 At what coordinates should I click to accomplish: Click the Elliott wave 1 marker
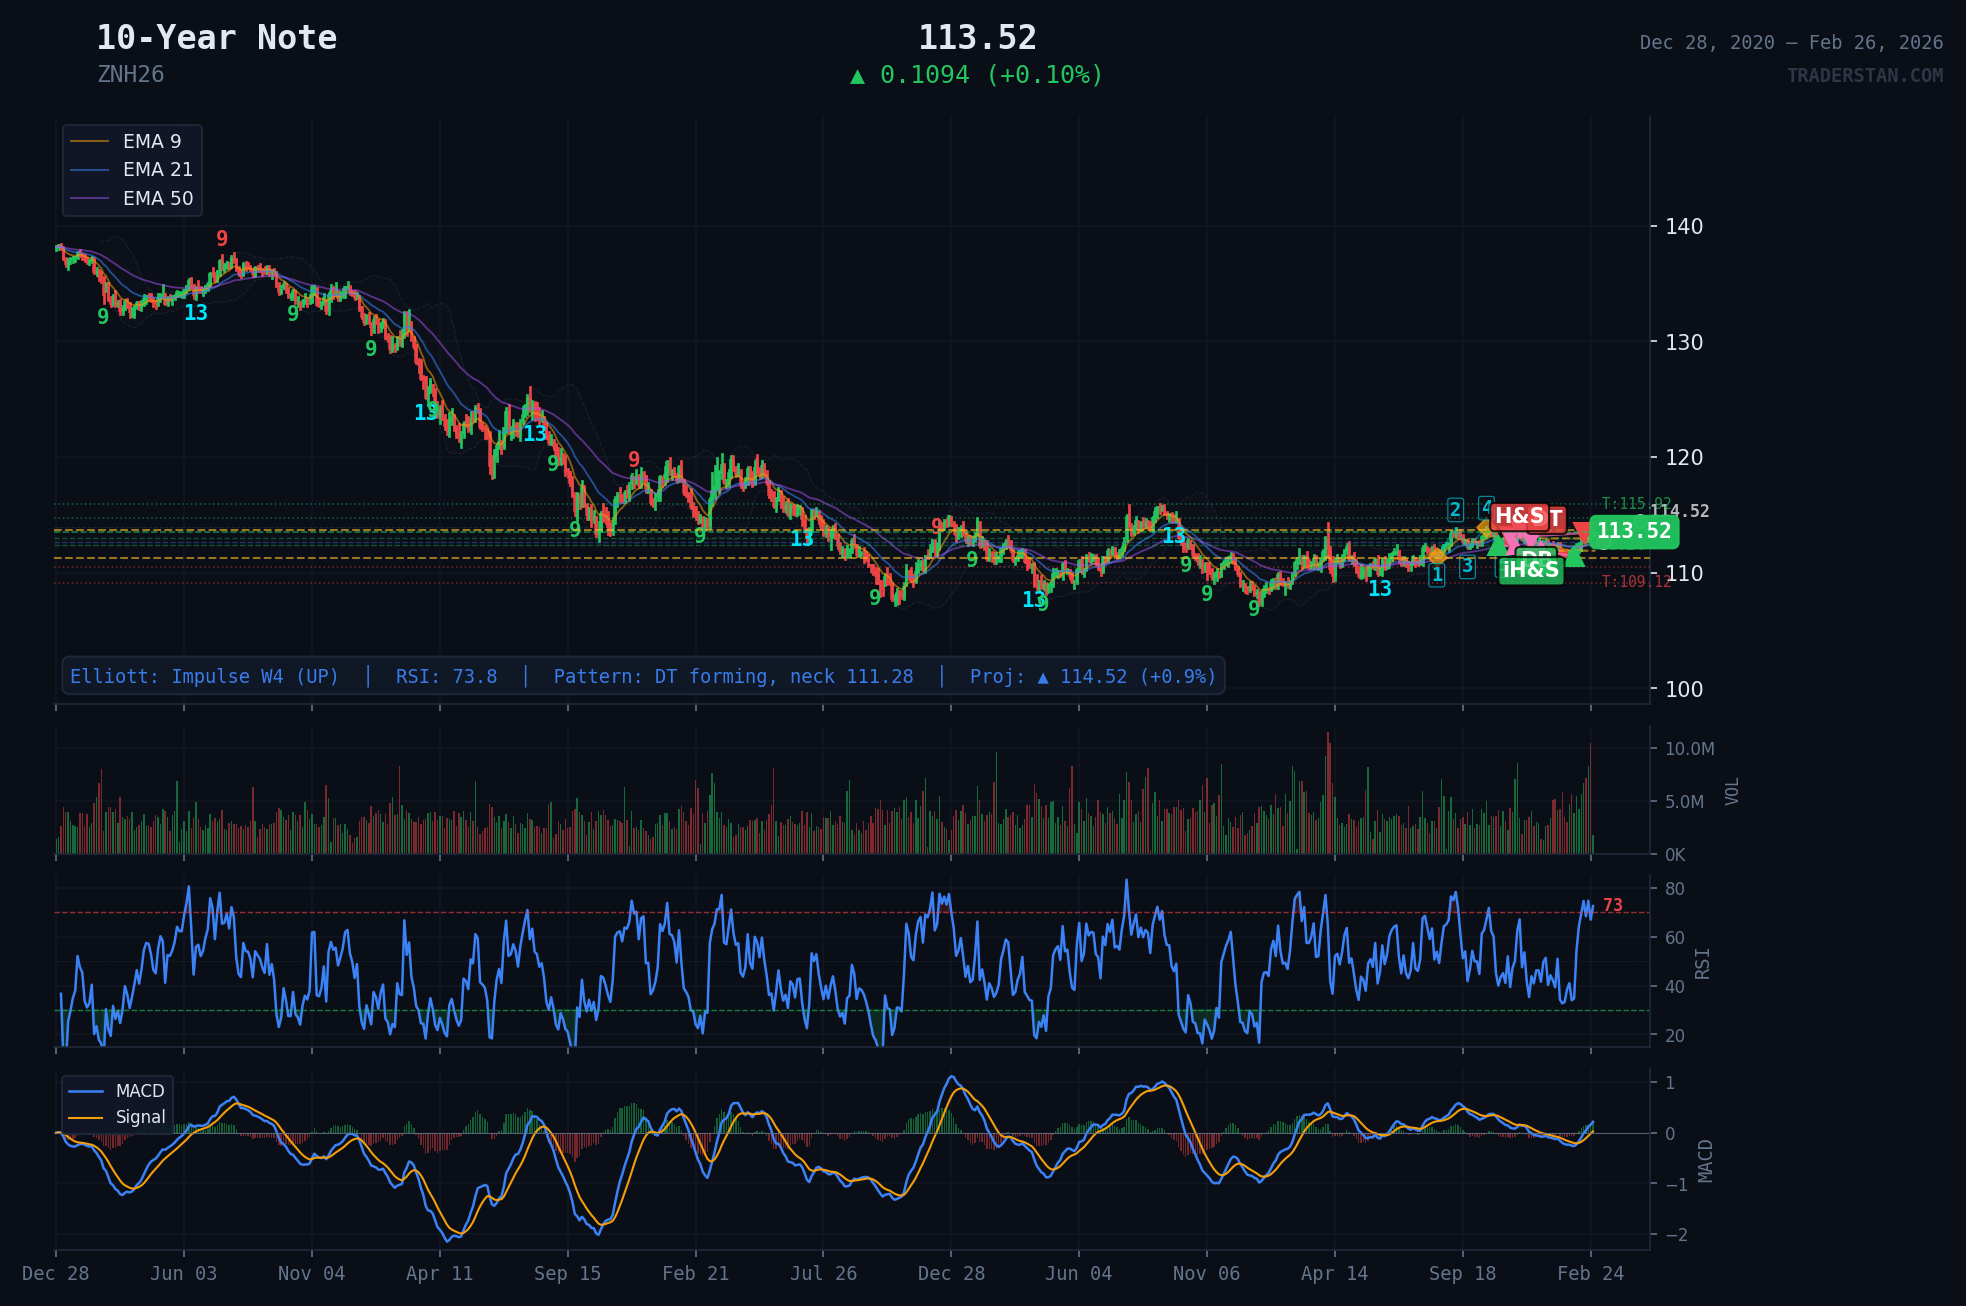click(x=1437, y=575)
